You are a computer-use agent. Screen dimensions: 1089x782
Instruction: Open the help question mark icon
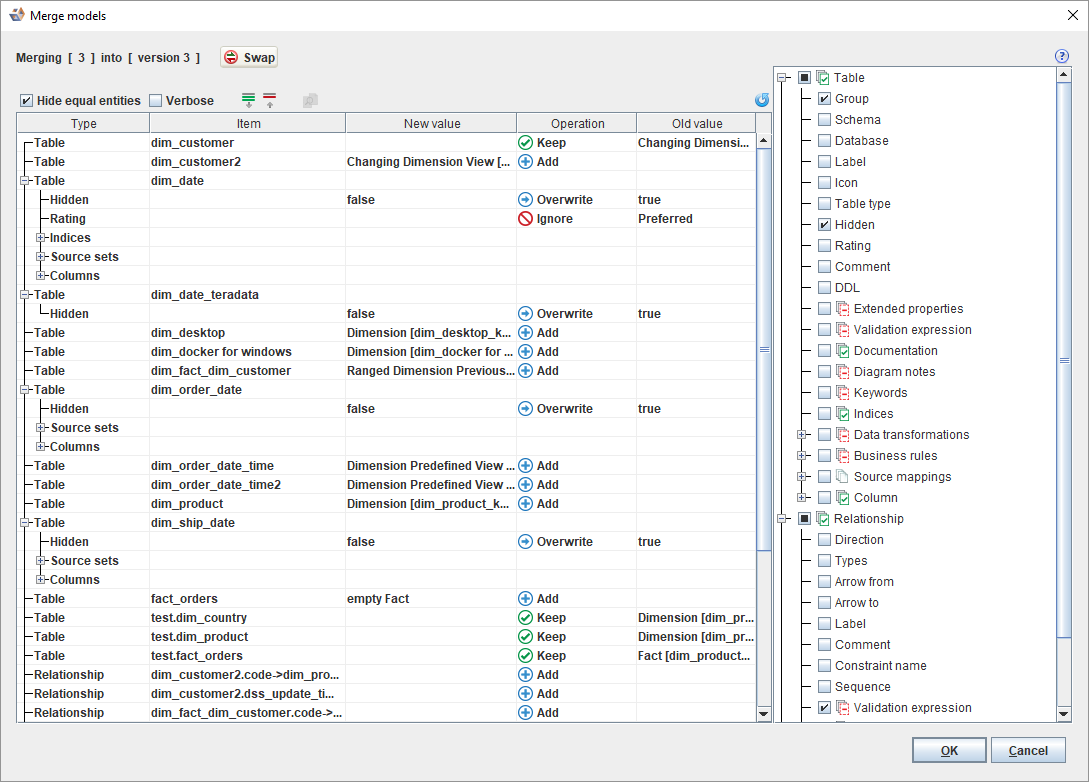[1062, 57]
